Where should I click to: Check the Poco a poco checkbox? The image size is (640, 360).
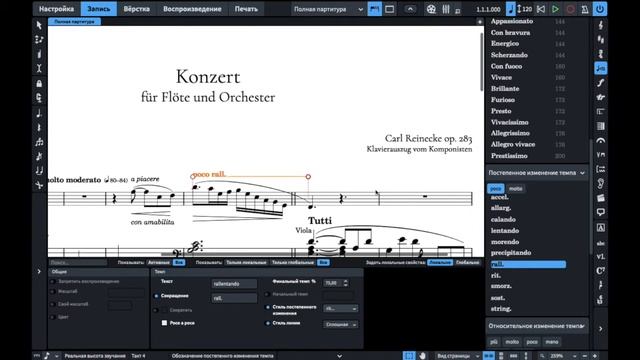164,323
